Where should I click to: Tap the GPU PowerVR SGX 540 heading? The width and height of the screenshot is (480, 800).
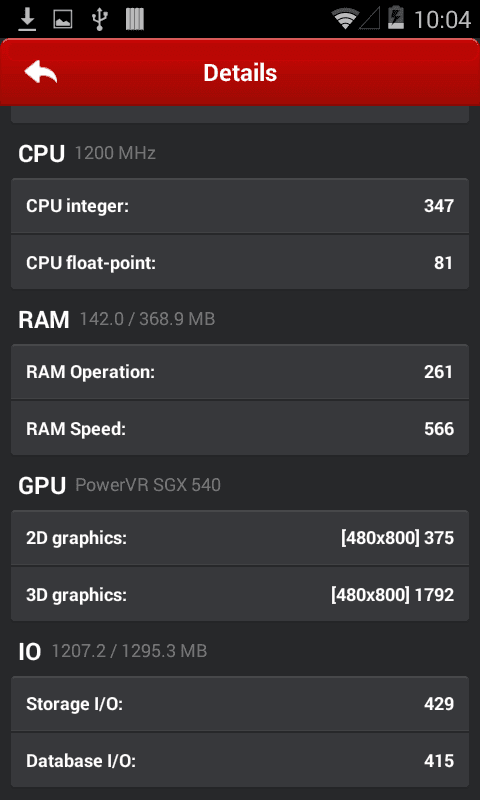click(x=119, y=485)
